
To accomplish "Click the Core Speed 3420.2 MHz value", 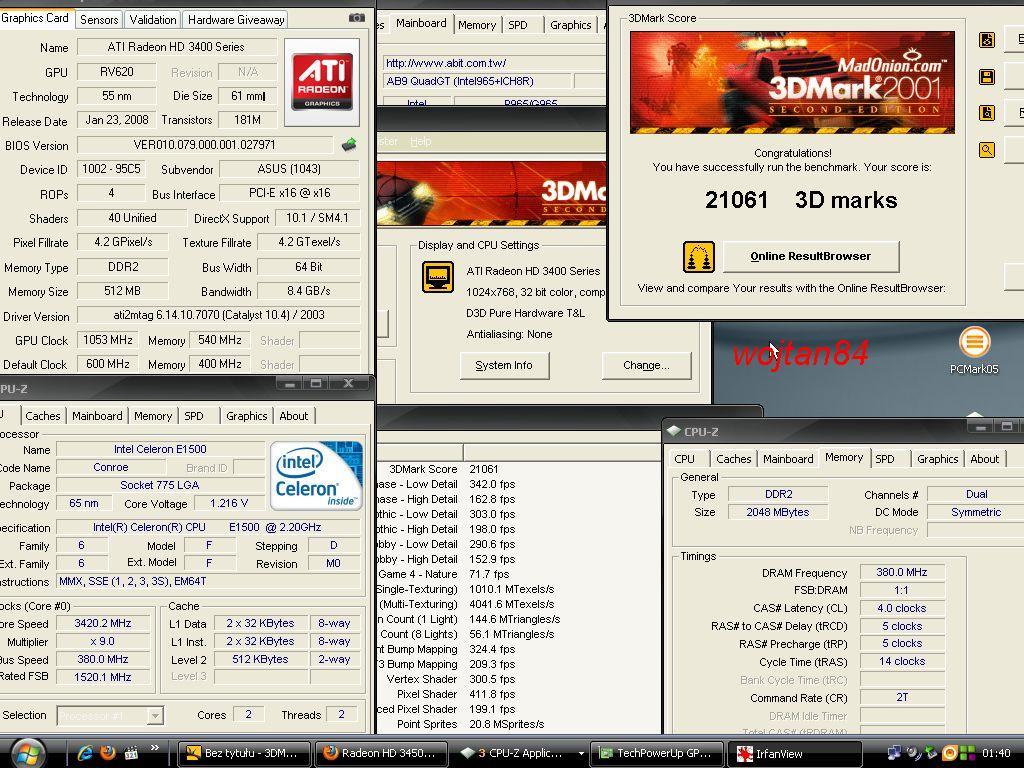I will [x=103, y=624].
